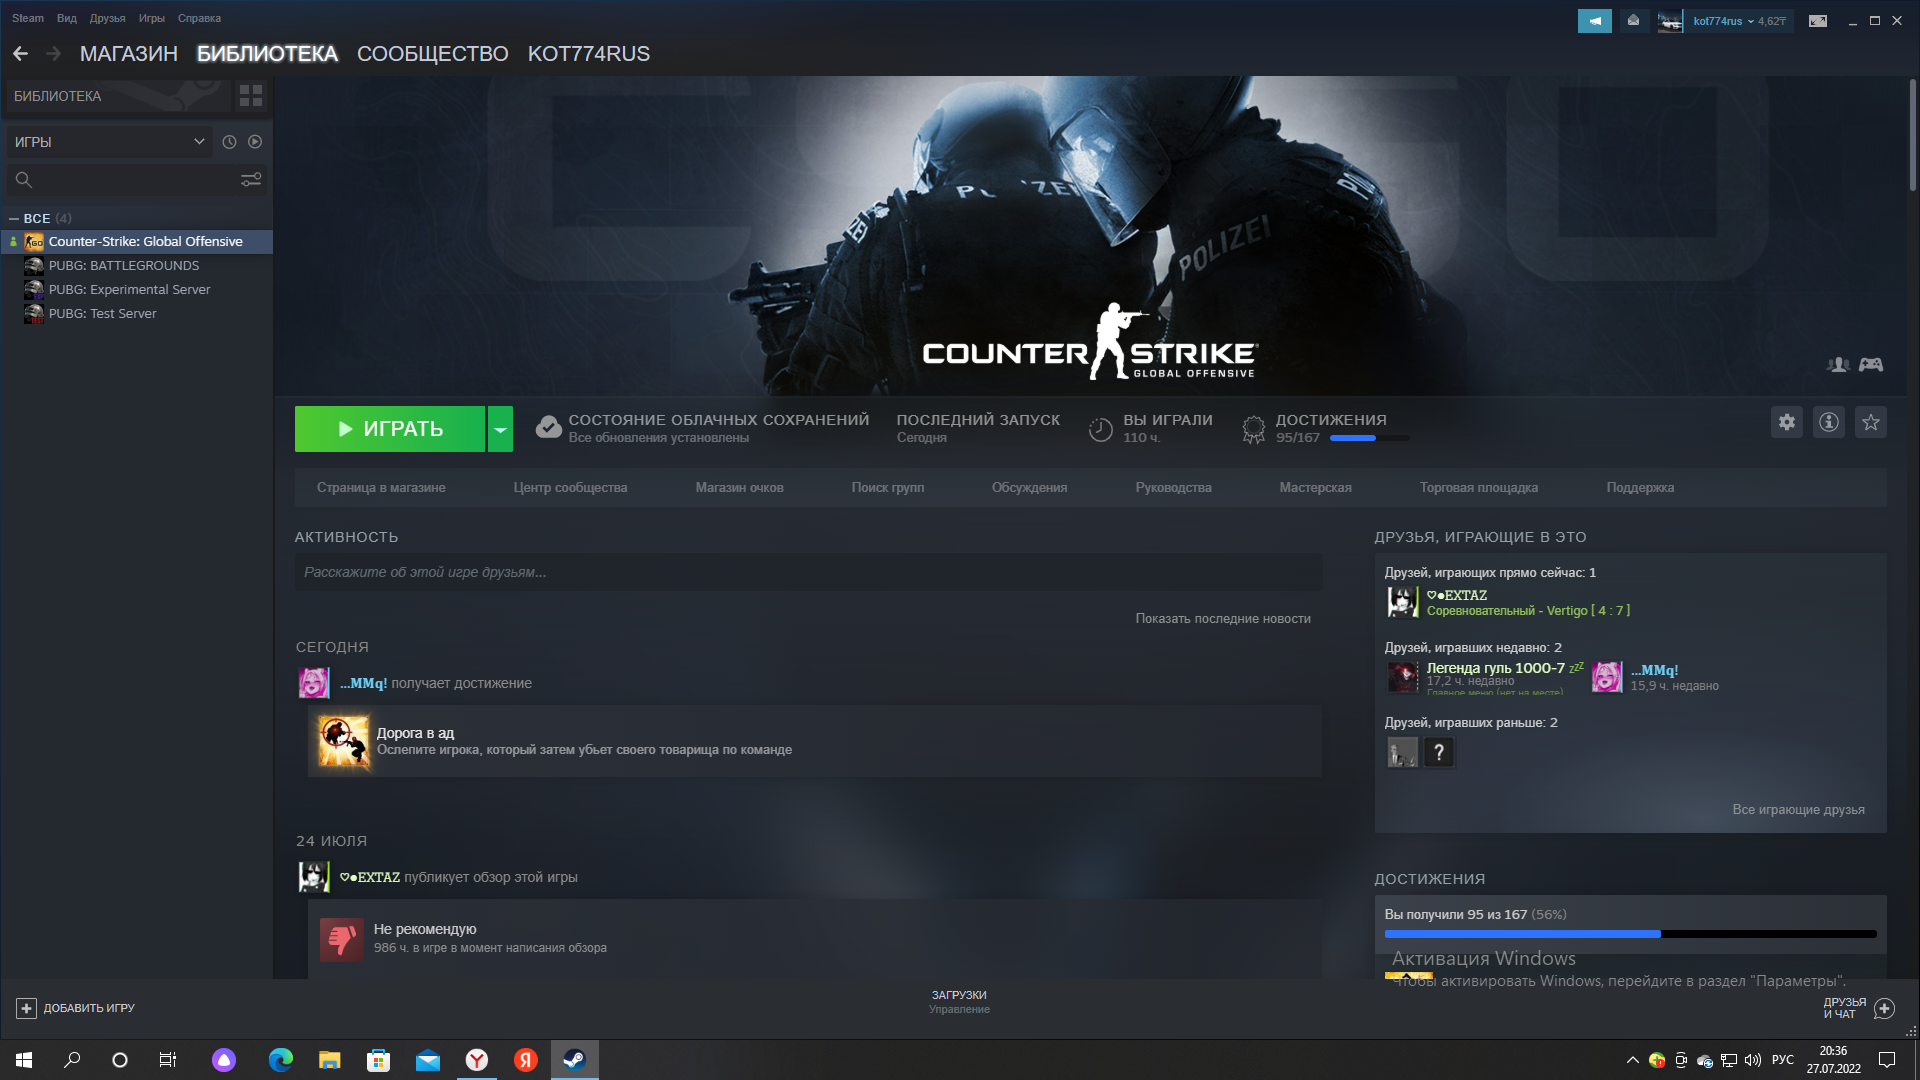1920x1080 pixels.
Task: Go to the СООБЩЕСТВО tab
Action: point(432,54)
